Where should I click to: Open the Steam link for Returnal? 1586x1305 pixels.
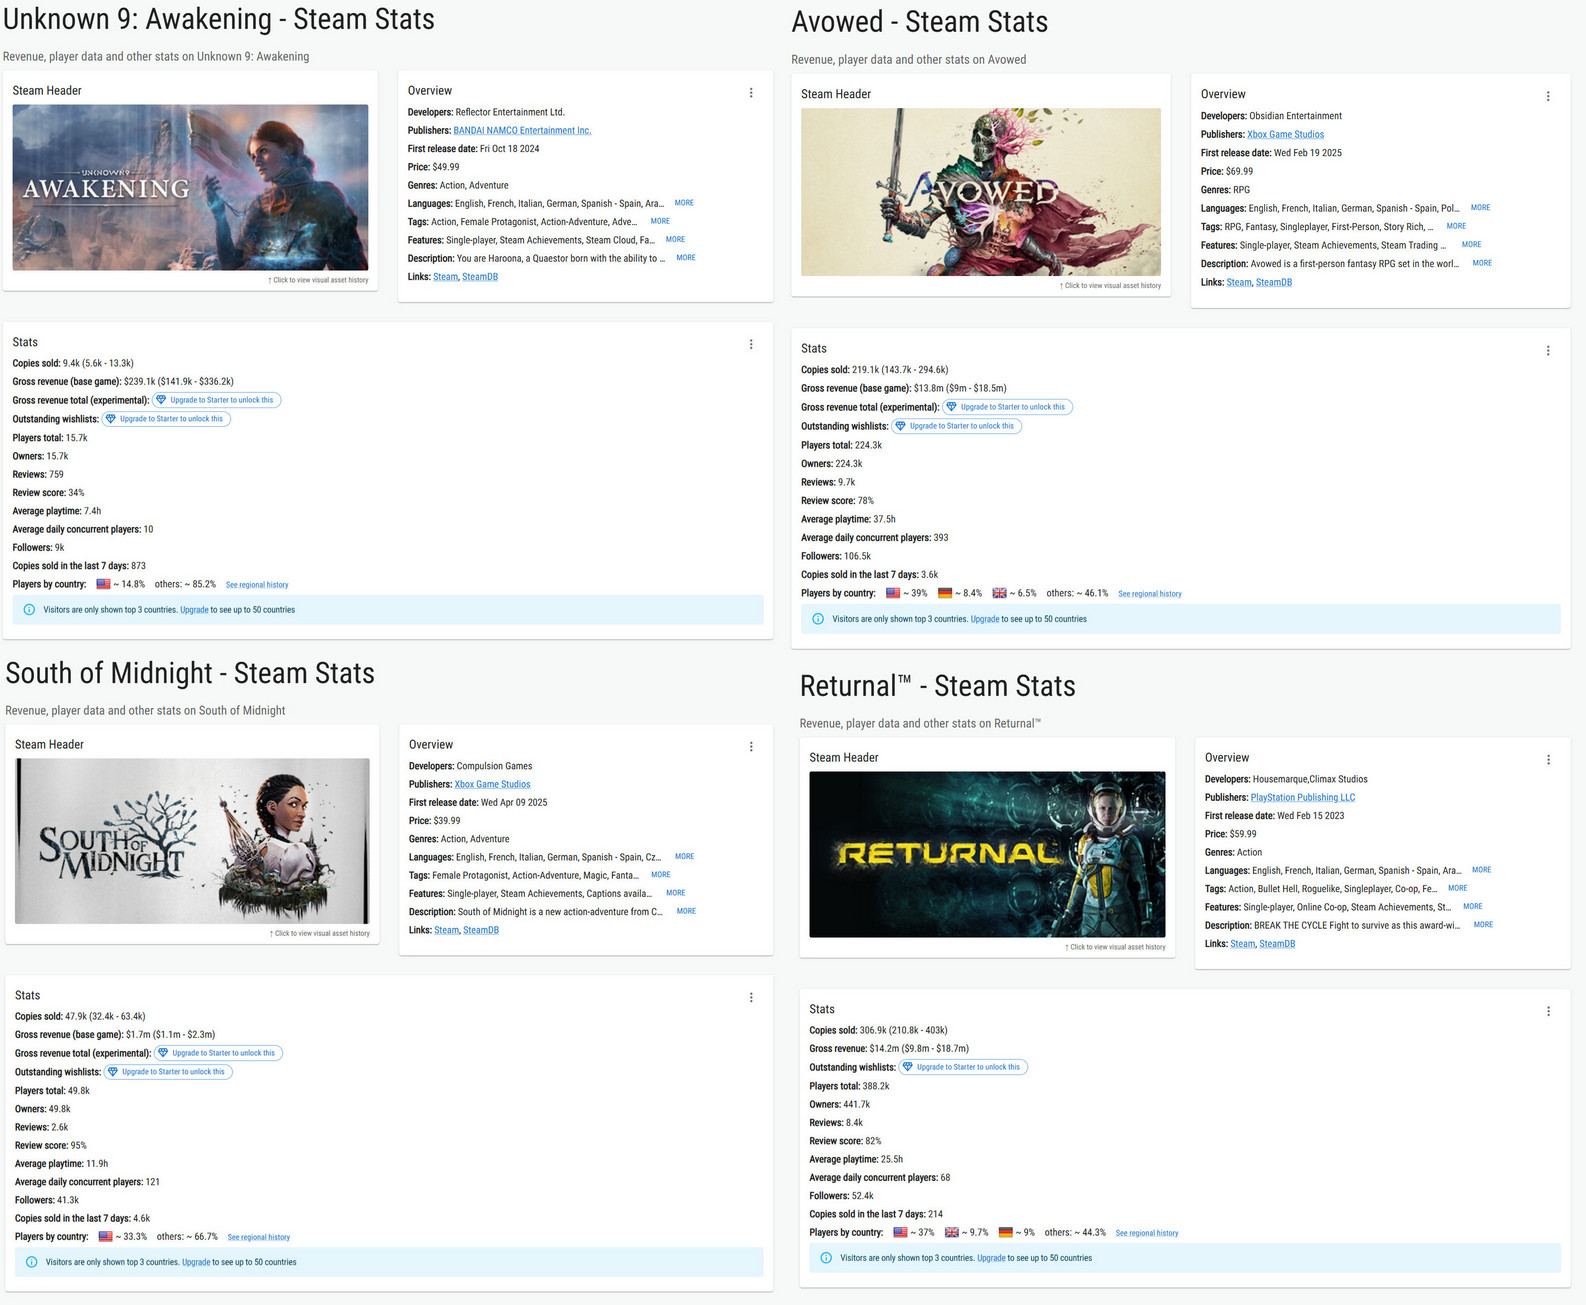1243,944
